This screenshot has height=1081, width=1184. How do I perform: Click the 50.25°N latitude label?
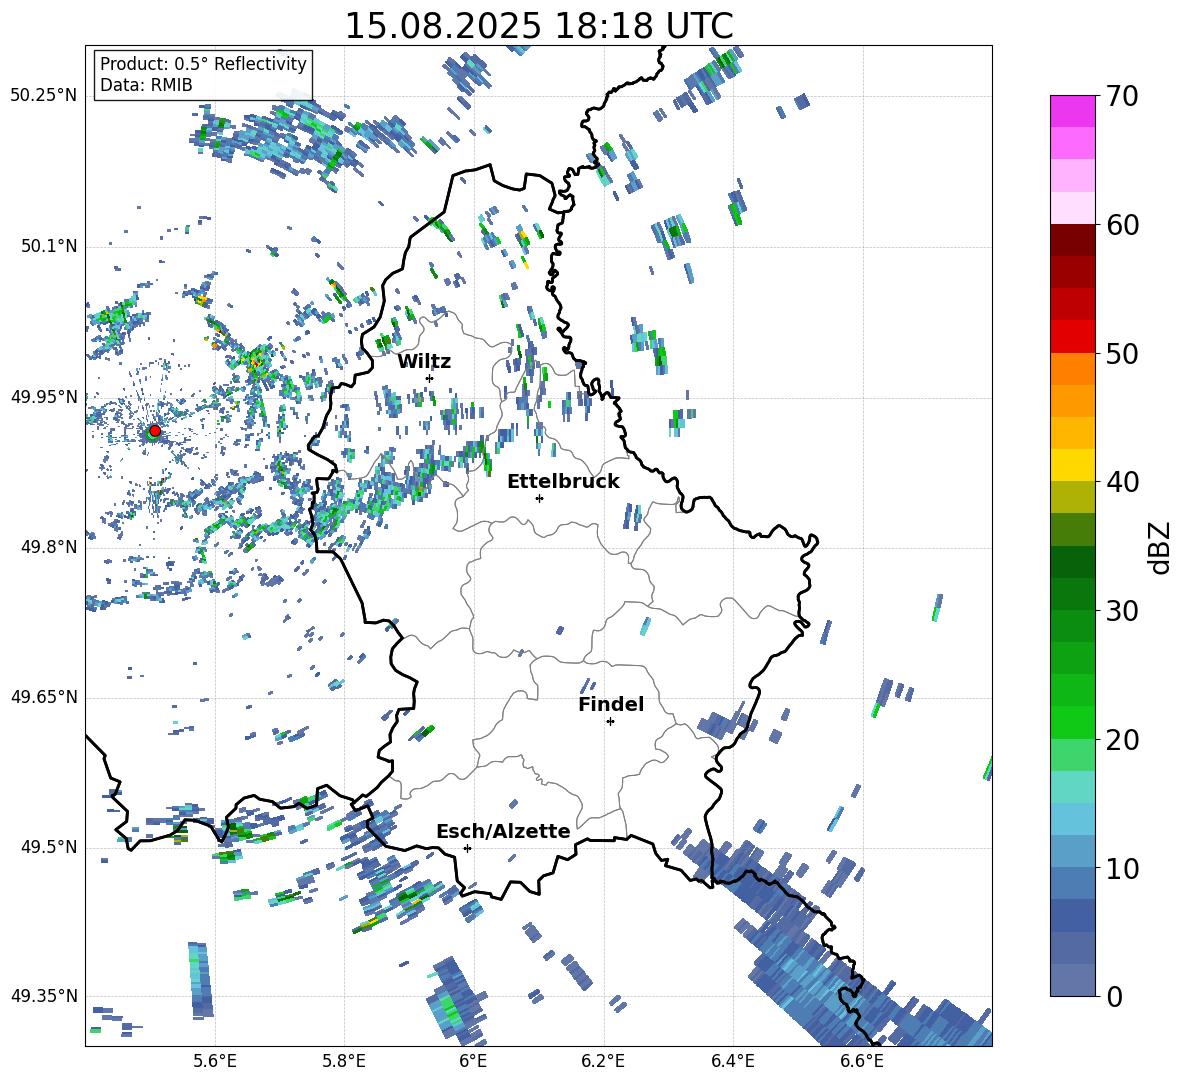click(44, 96)
